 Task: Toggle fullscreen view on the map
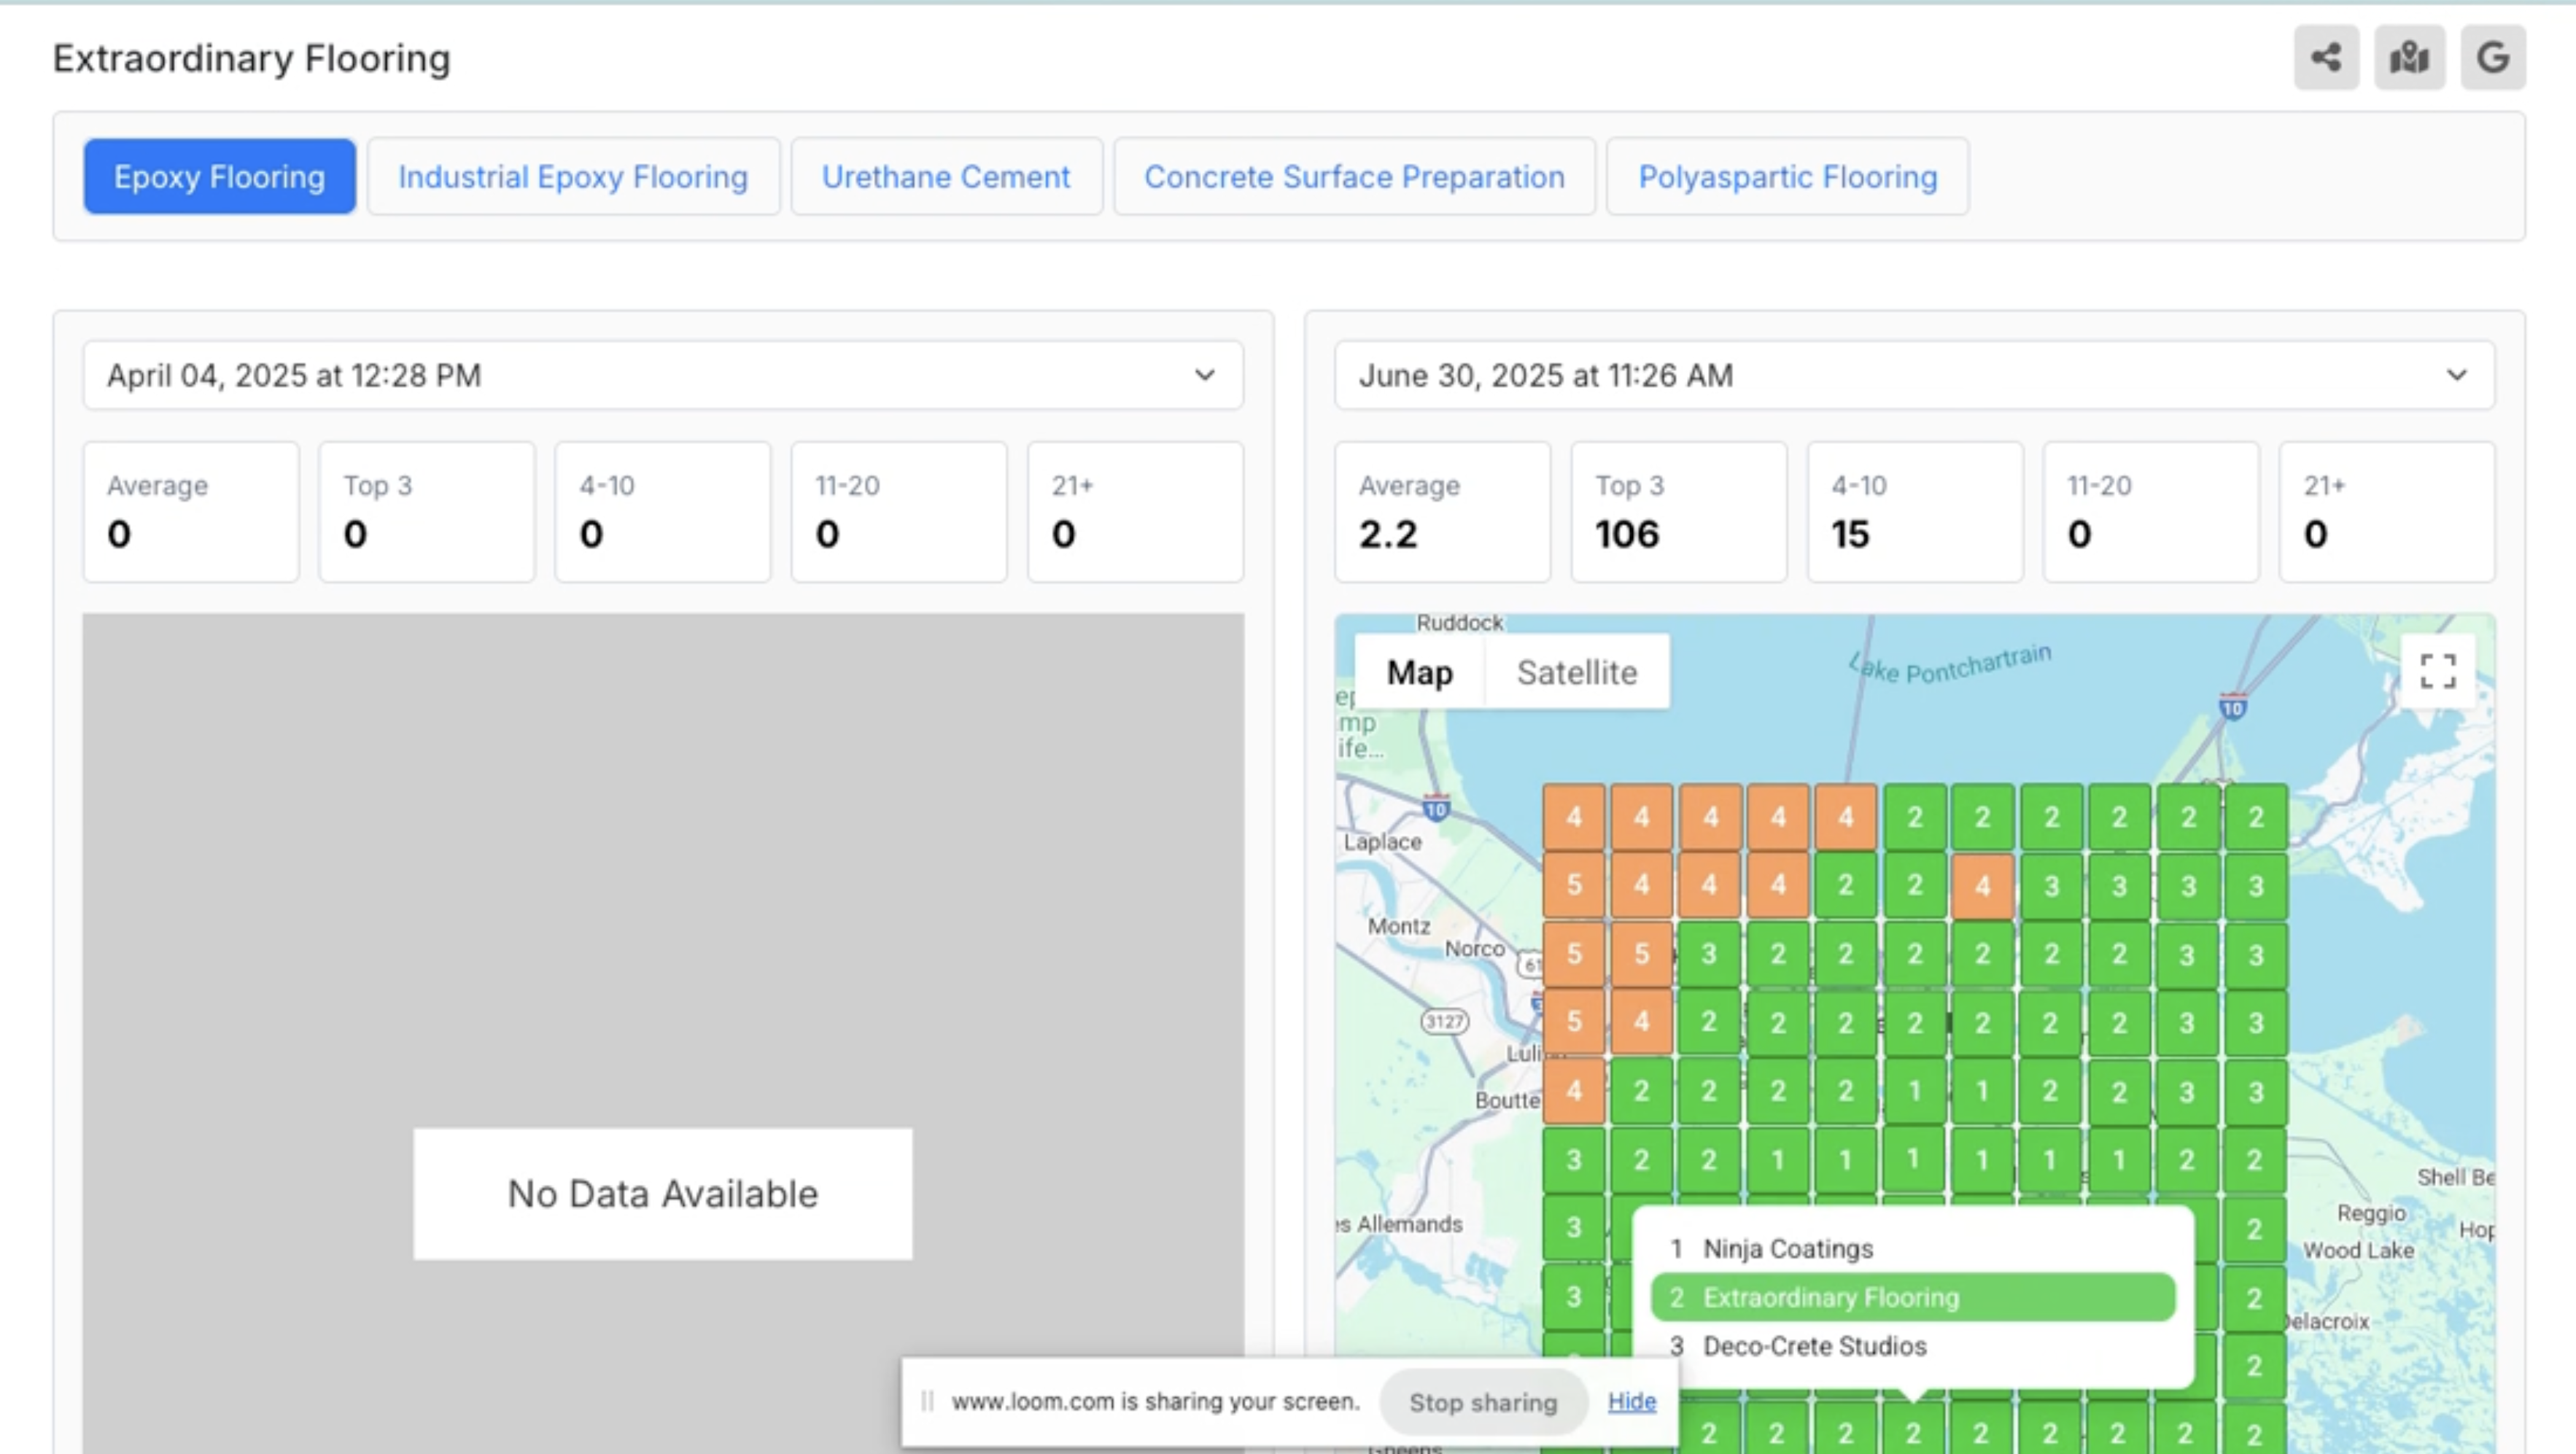click(2438, 671)
